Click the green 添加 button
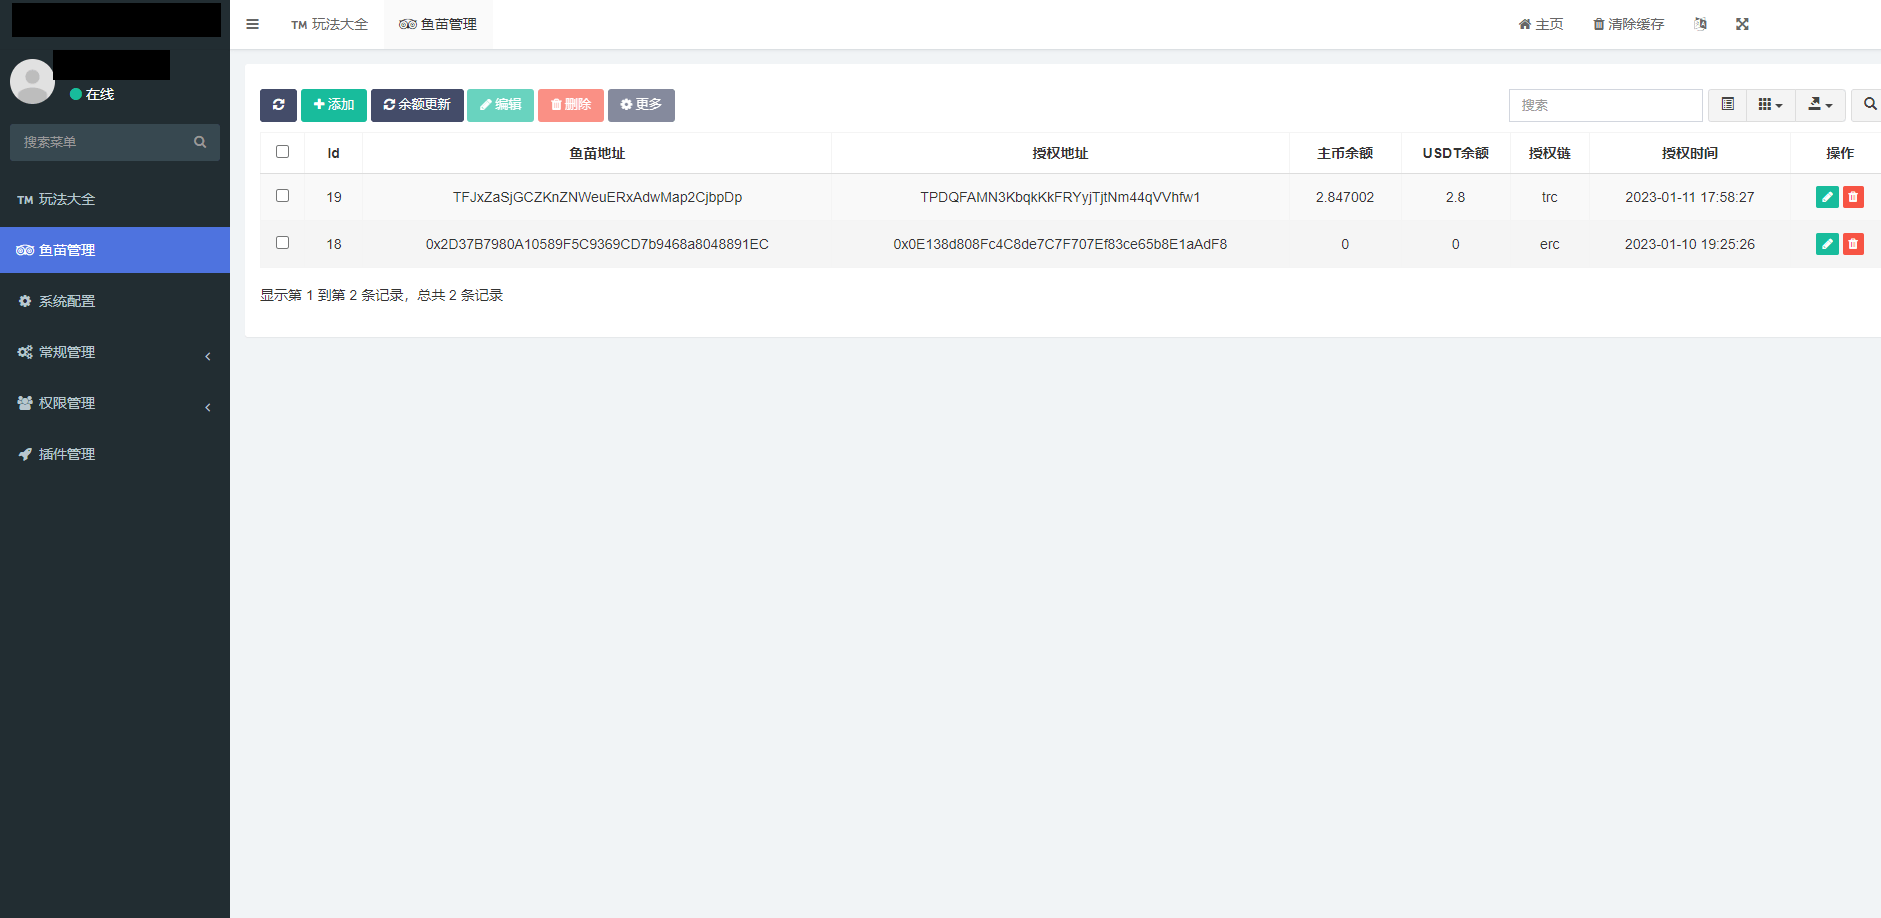The image size is (1881, 918). click(333, 105)
